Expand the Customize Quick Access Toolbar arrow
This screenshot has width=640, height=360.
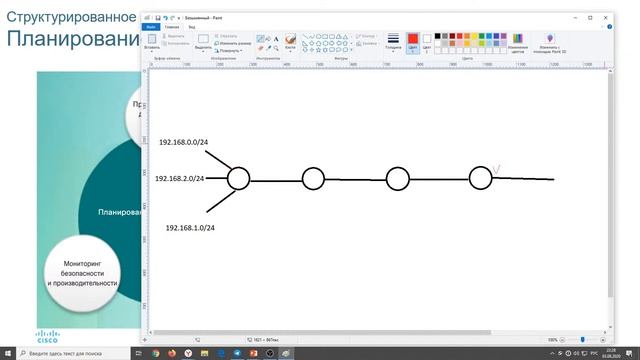[x=179, y=18]
